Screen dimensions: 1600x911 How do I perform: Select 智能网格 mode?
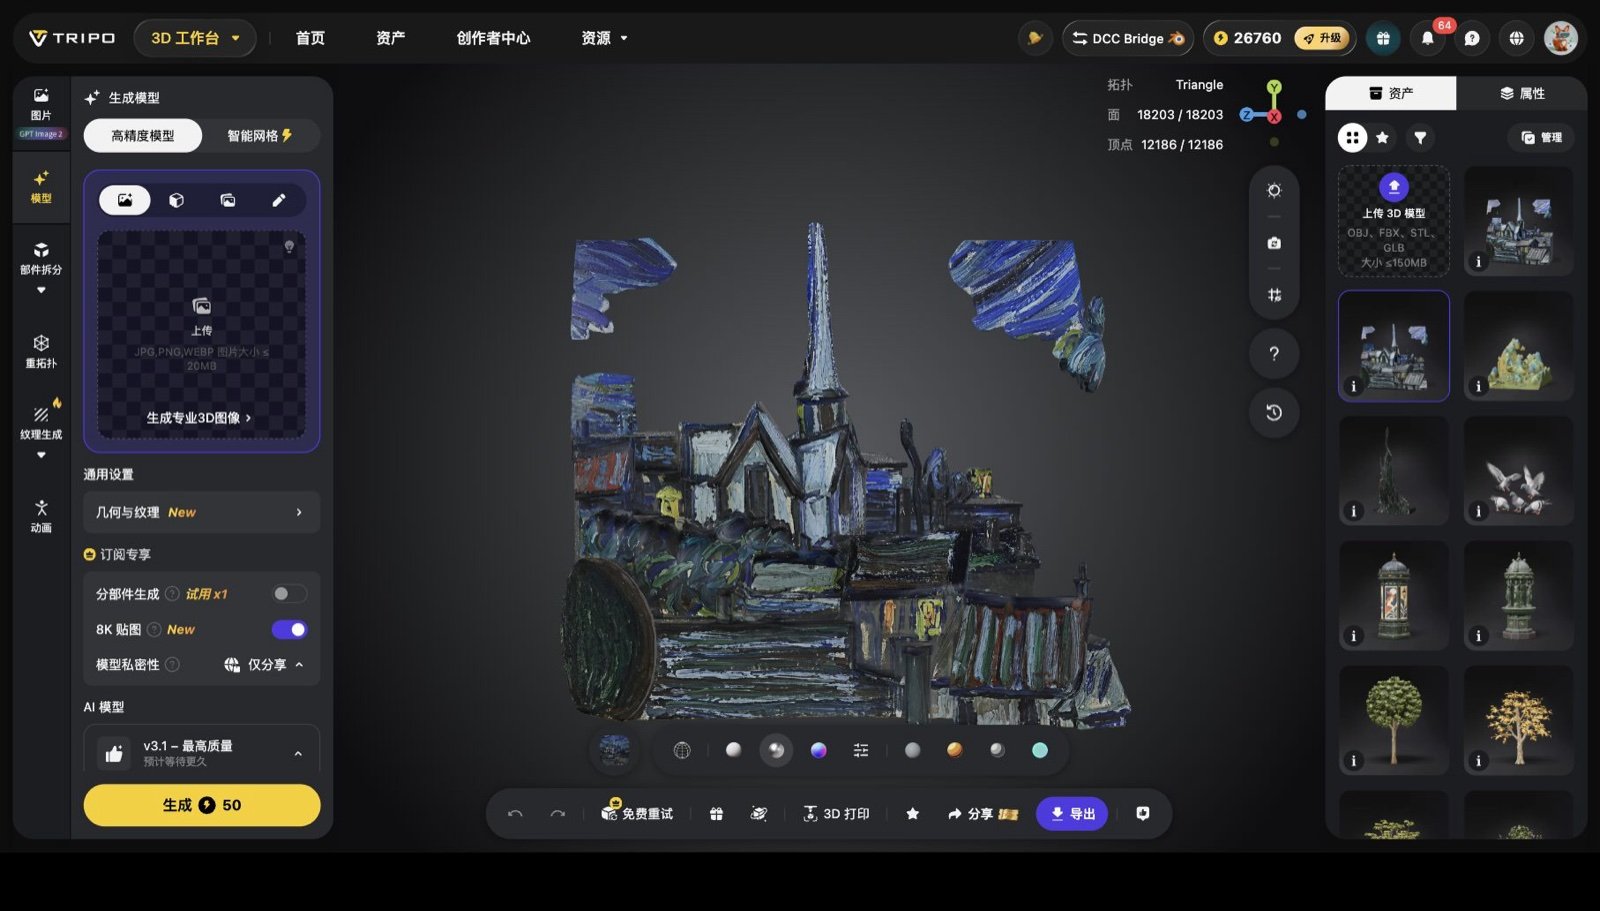click(x=260, y=136)
